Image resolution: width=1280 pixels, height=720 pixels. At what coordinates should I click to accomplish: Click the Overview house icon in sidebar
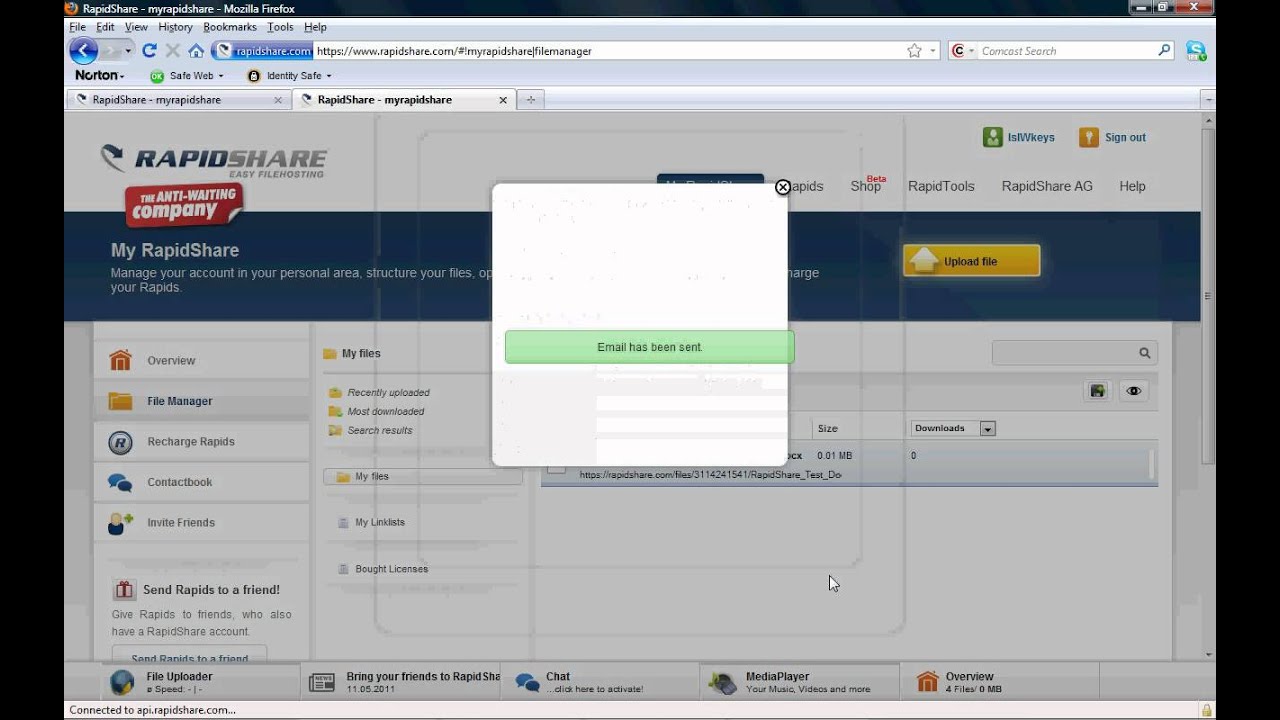click(x=121, y=360)
